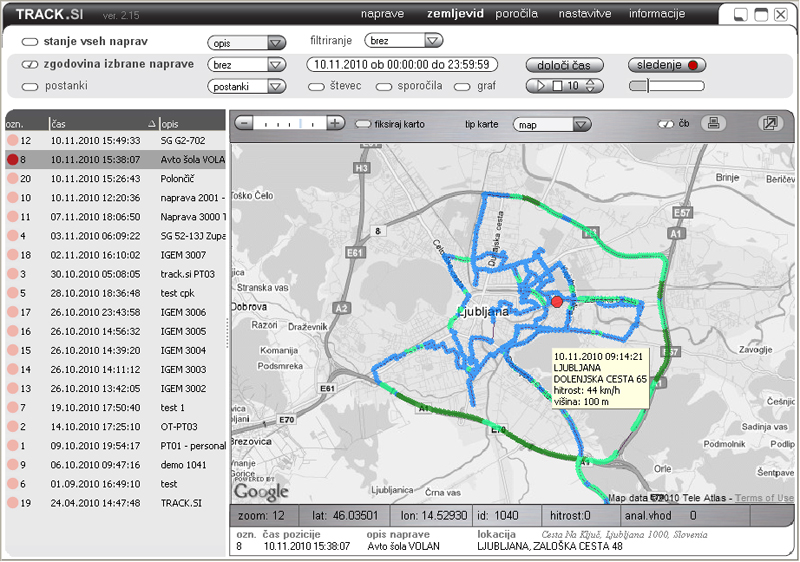The height and width of the screenshot is (562, 800).
Task: Click the Google logo on map
Action: (x=261, y=491)
